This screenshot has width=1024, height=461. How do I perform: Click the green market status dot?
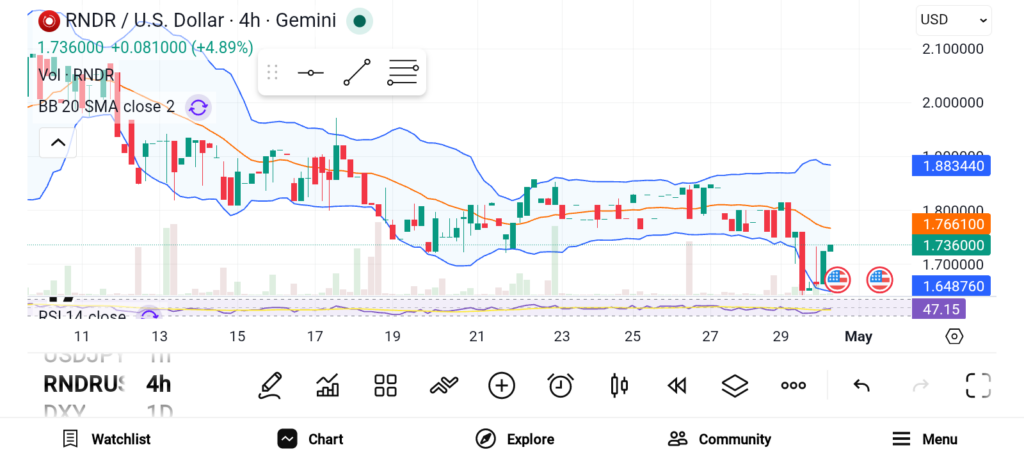pyautogui.click(x=359, y=21)
